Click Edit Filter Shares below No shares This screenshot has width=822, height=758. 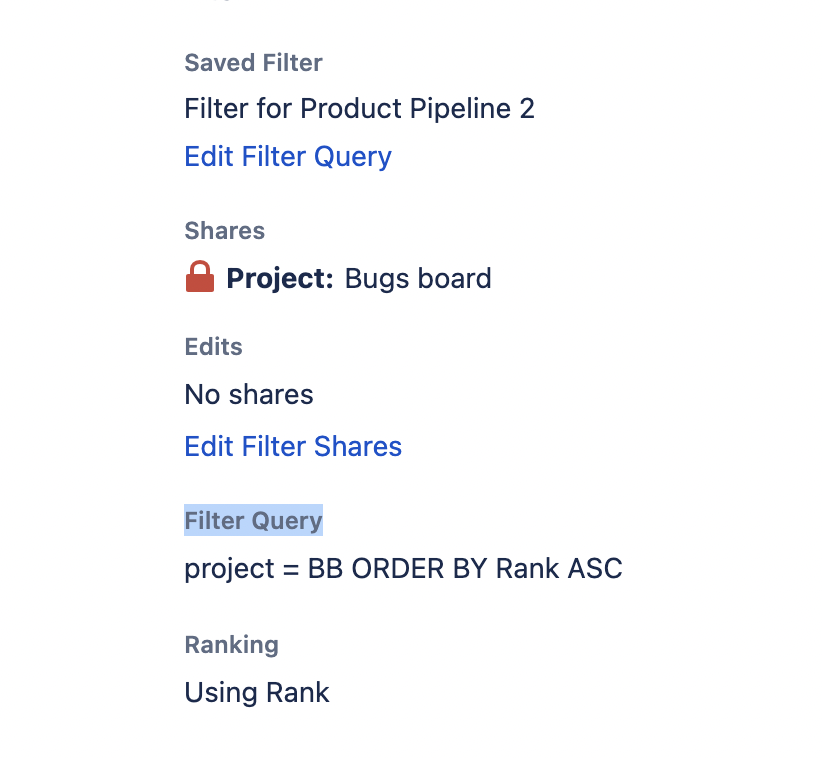point(292,446)
